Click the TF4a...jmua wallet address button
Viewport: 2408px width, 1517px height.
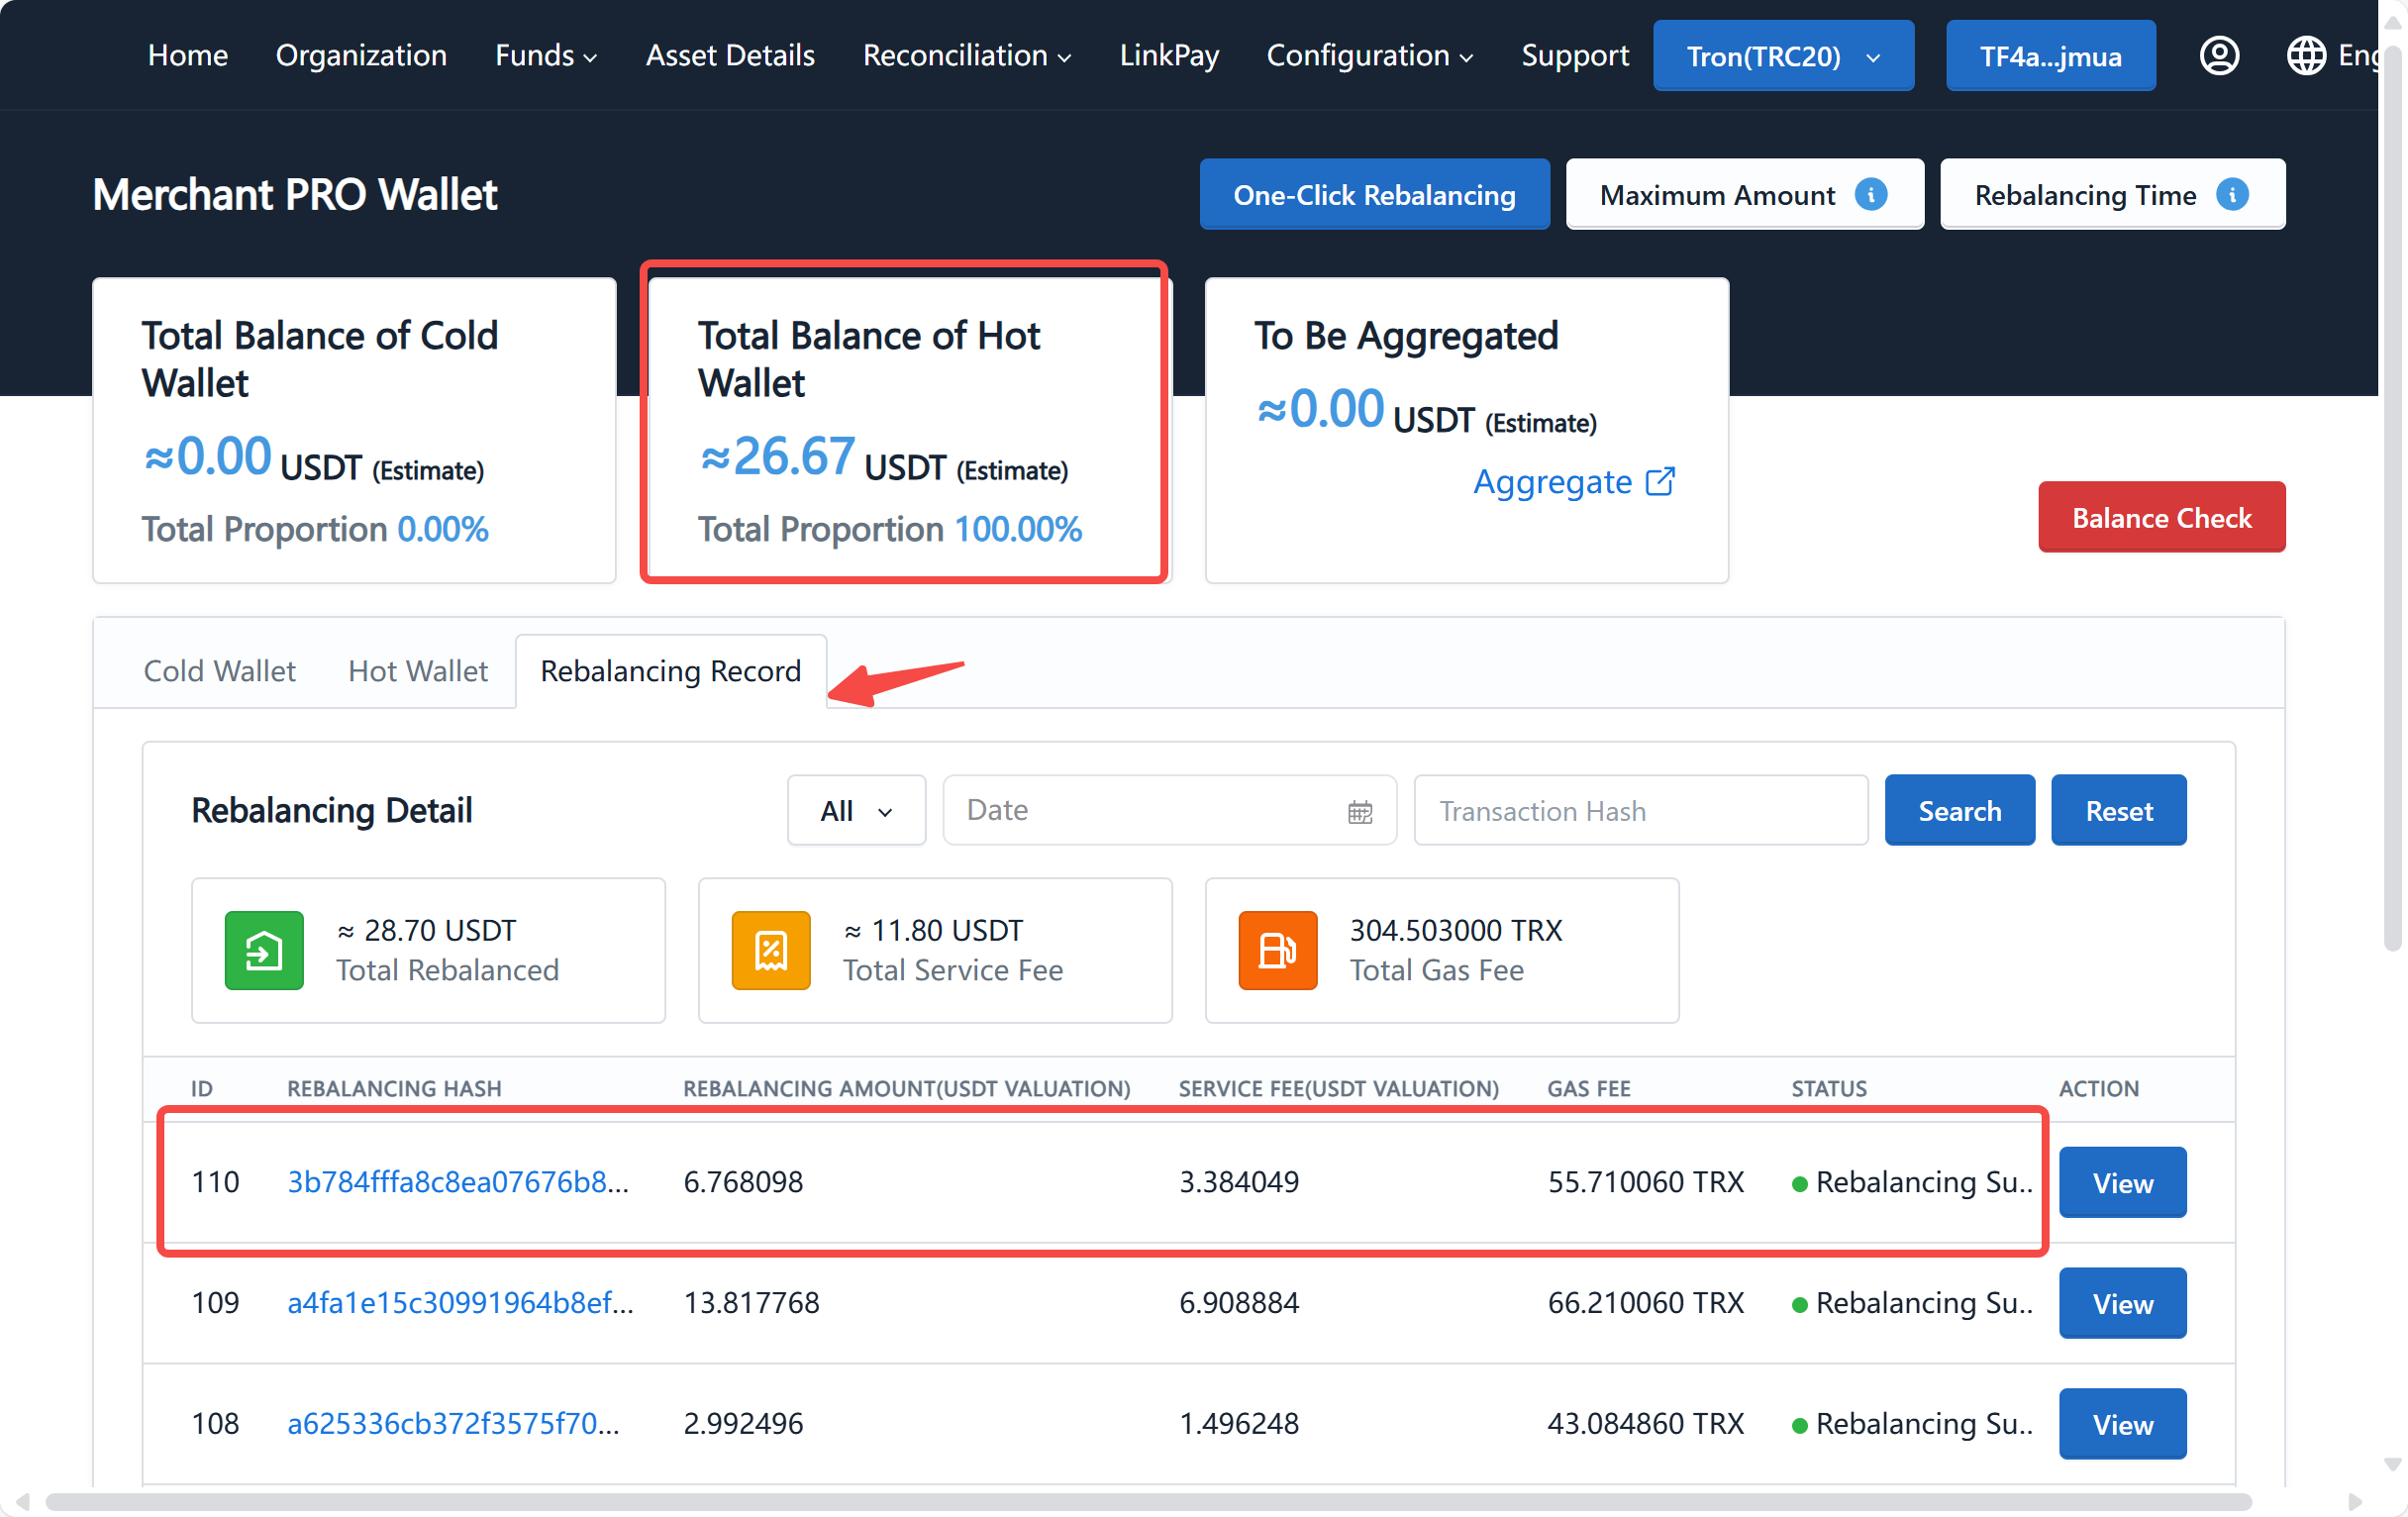[x=2050, y=56]
